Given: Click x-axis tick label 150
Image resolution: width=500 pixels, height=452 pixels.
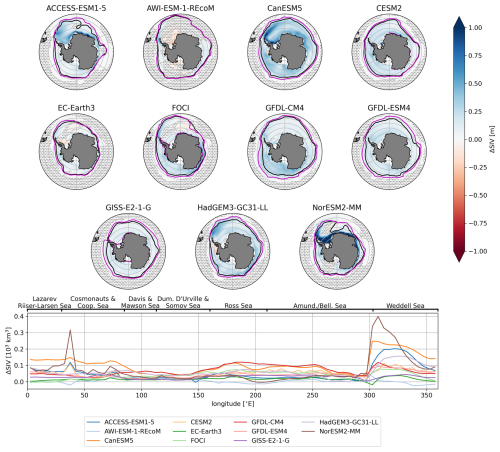Looking at the screenshot, I should [x=198, y=395].
